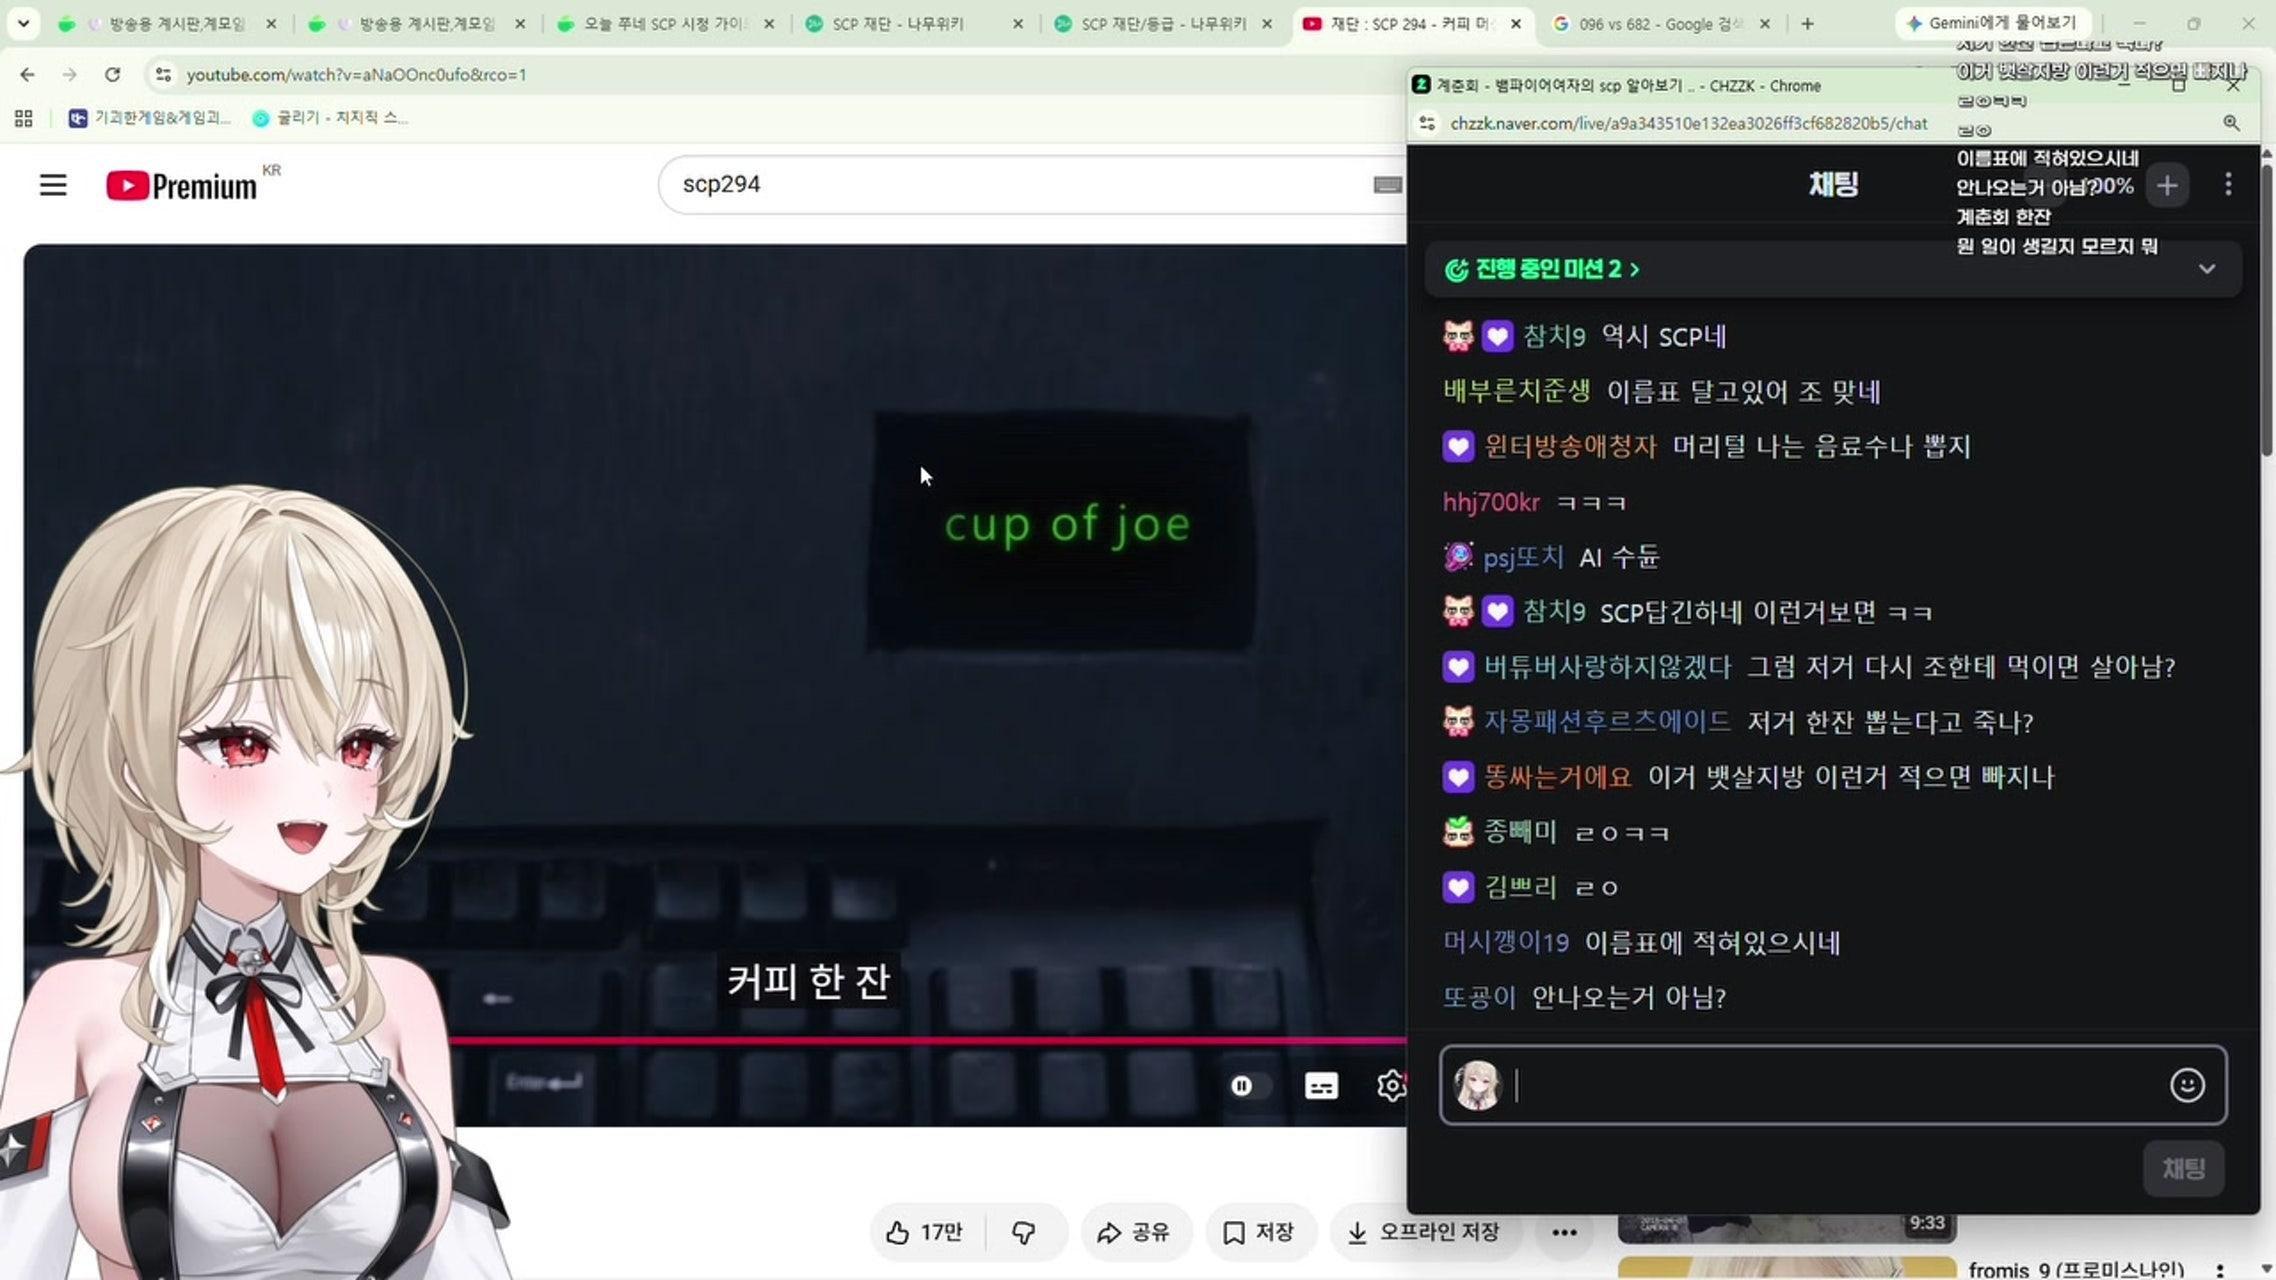Open the tab search chevron button
The width and height of the screenshot is (2276, 1280).
click(23, 23)
